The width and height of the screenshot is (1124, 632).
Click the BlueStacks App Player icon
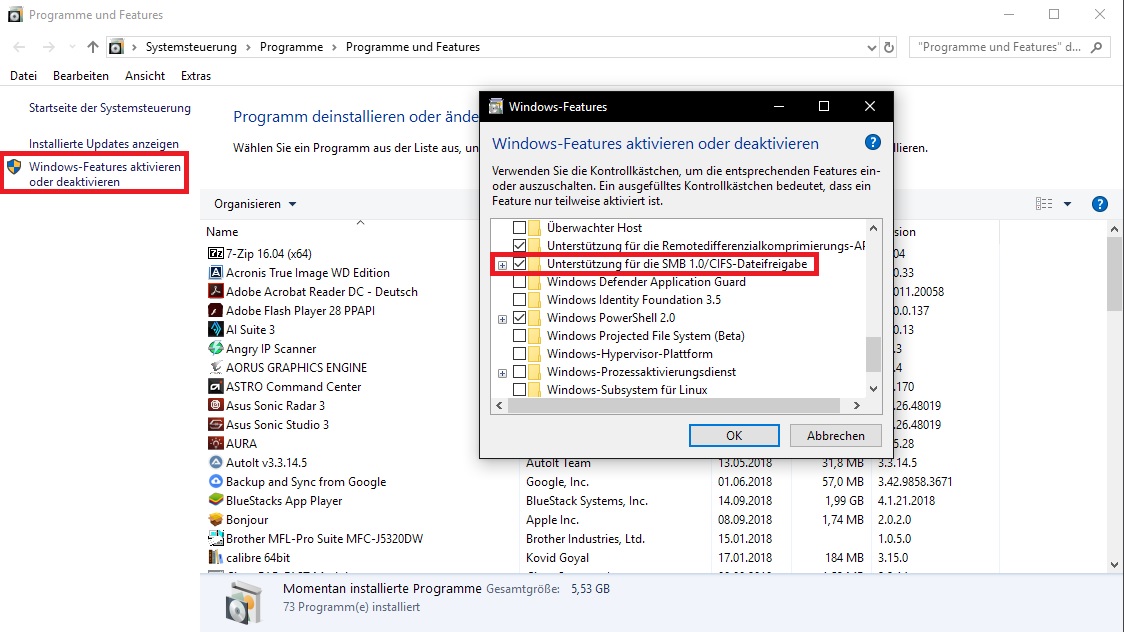(215, 500)
